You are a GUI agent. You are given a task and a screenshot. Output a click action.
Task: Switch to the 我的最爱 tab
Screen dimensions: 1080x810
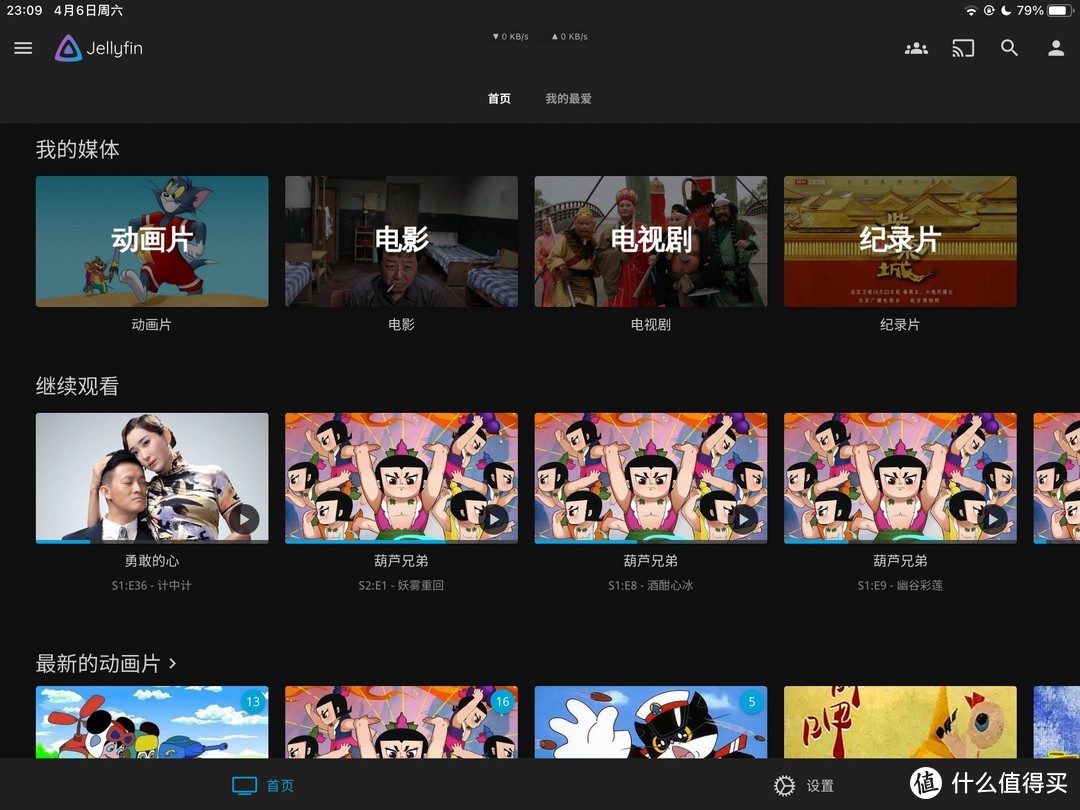point(568,98)
